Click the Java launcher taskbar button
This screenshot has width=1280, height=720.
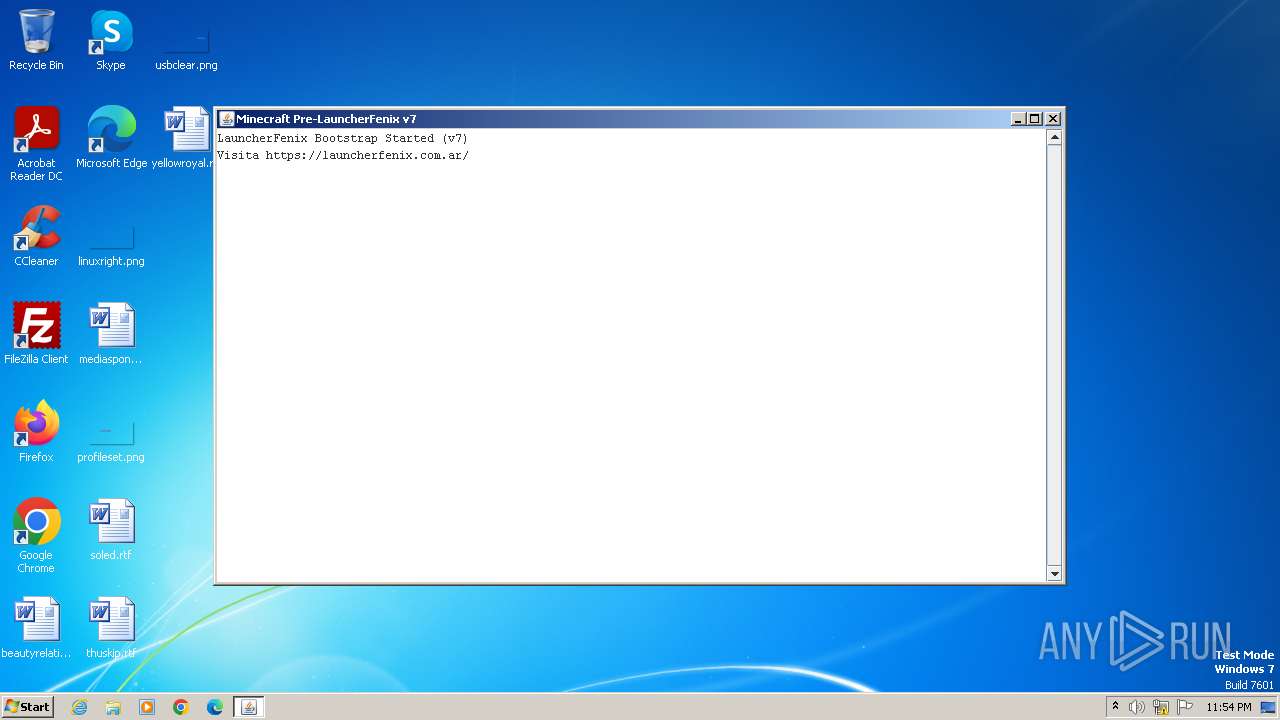coord(249,707)
